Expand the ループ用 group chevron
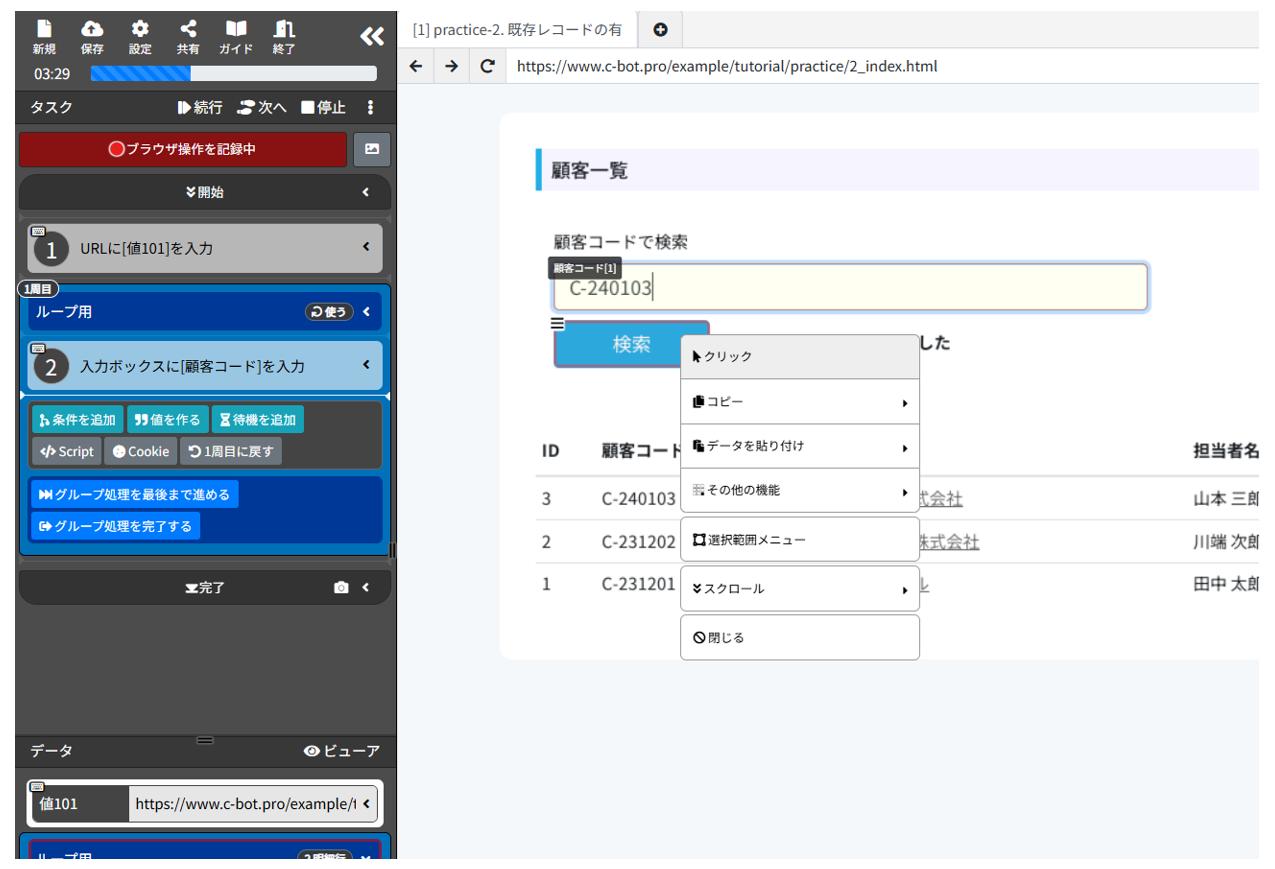Viewport: 1275px width, 869px height. click(367, 312)
